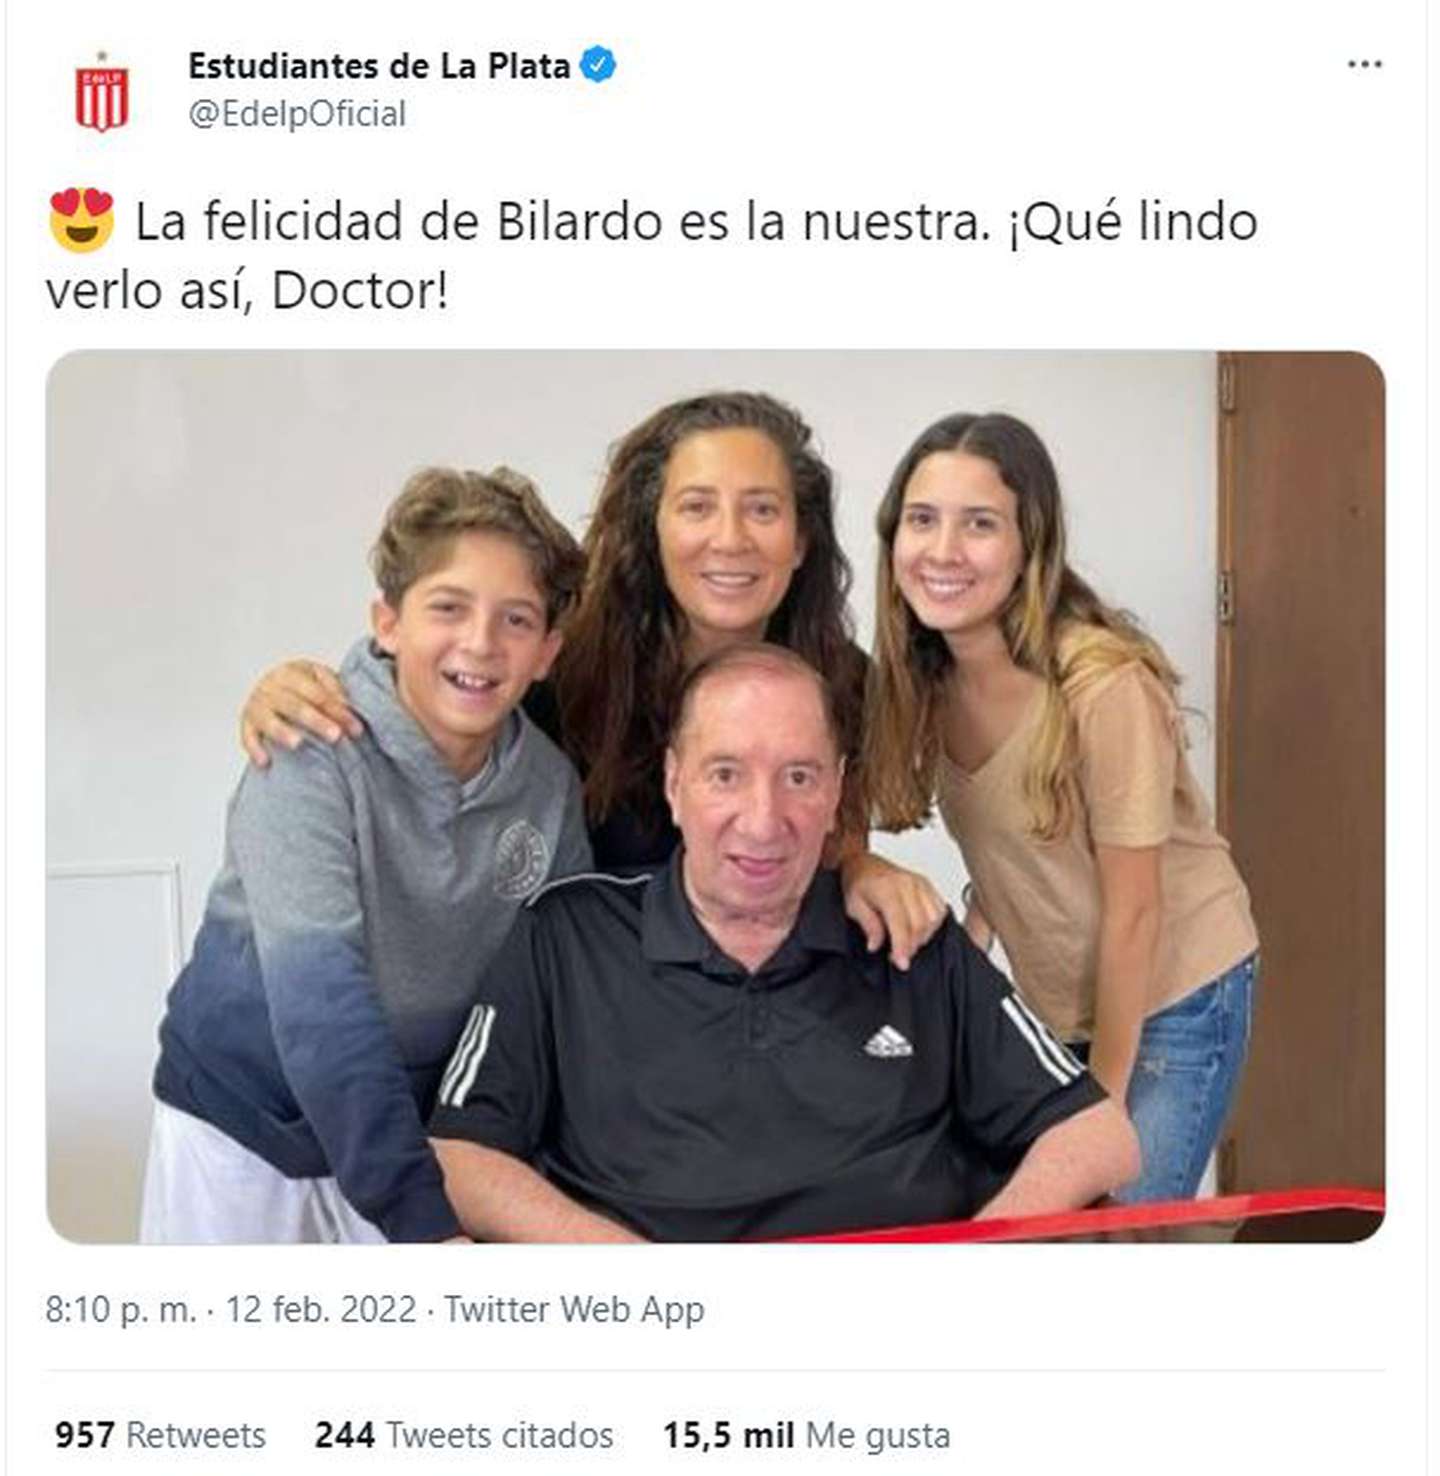The height and width of the screenshot is (1476, 1440).
Task: Open the 8:10 p. m. 12 feb. 2022 timestamp
Action: pos(230,1310)
